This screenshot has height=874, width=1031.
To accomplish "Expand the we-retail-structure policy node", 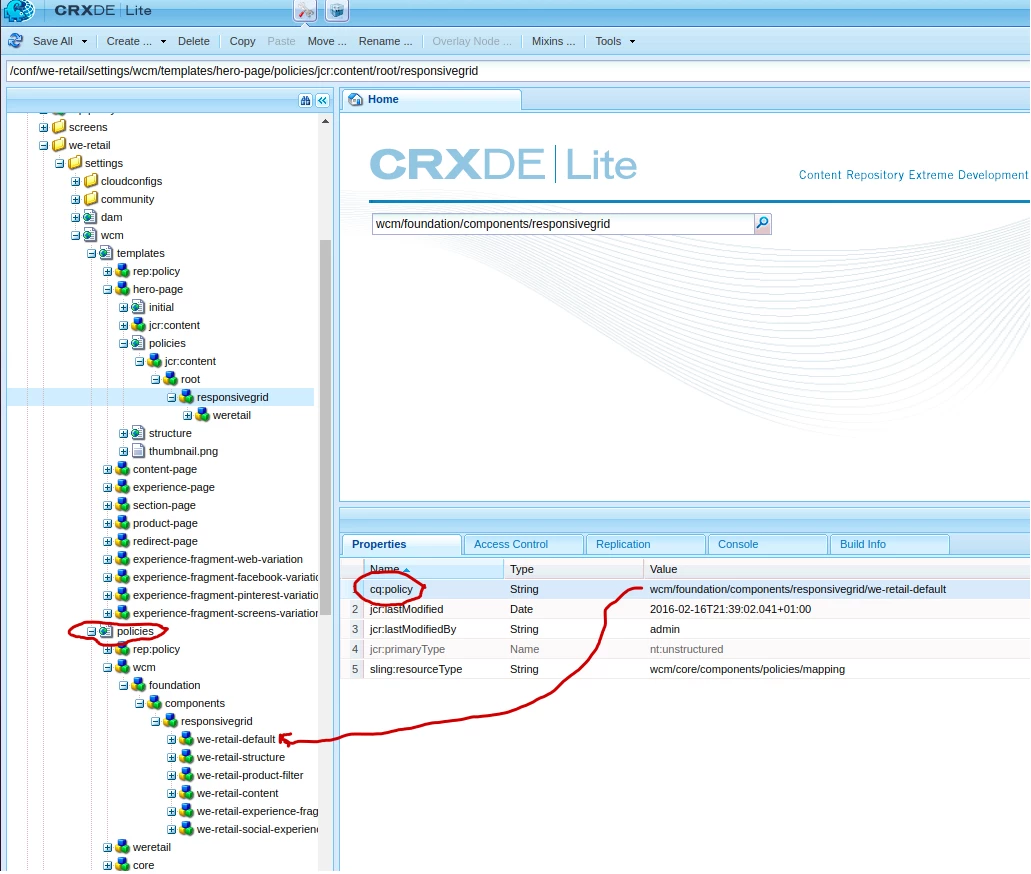I will (172, 758).
